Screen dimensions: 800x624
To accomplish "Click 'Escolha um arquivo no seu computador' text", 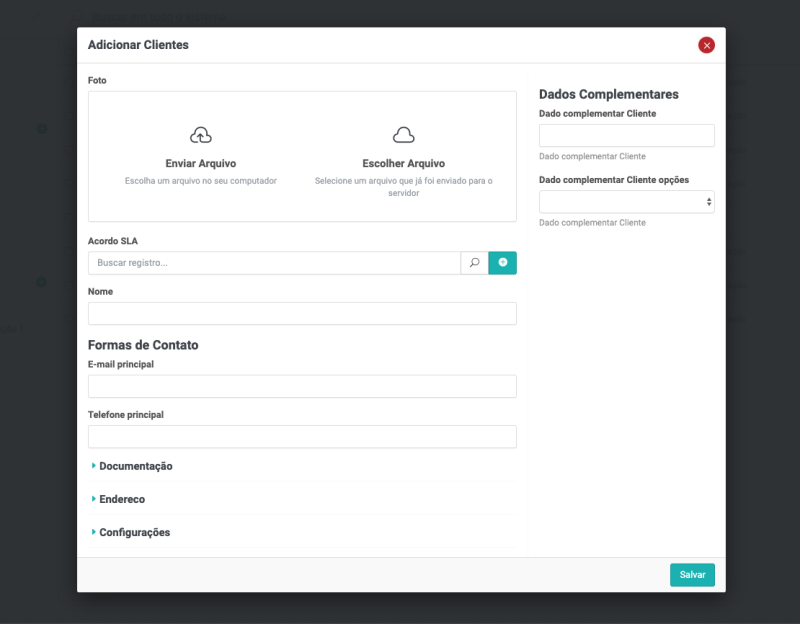I will click(201, 181).
